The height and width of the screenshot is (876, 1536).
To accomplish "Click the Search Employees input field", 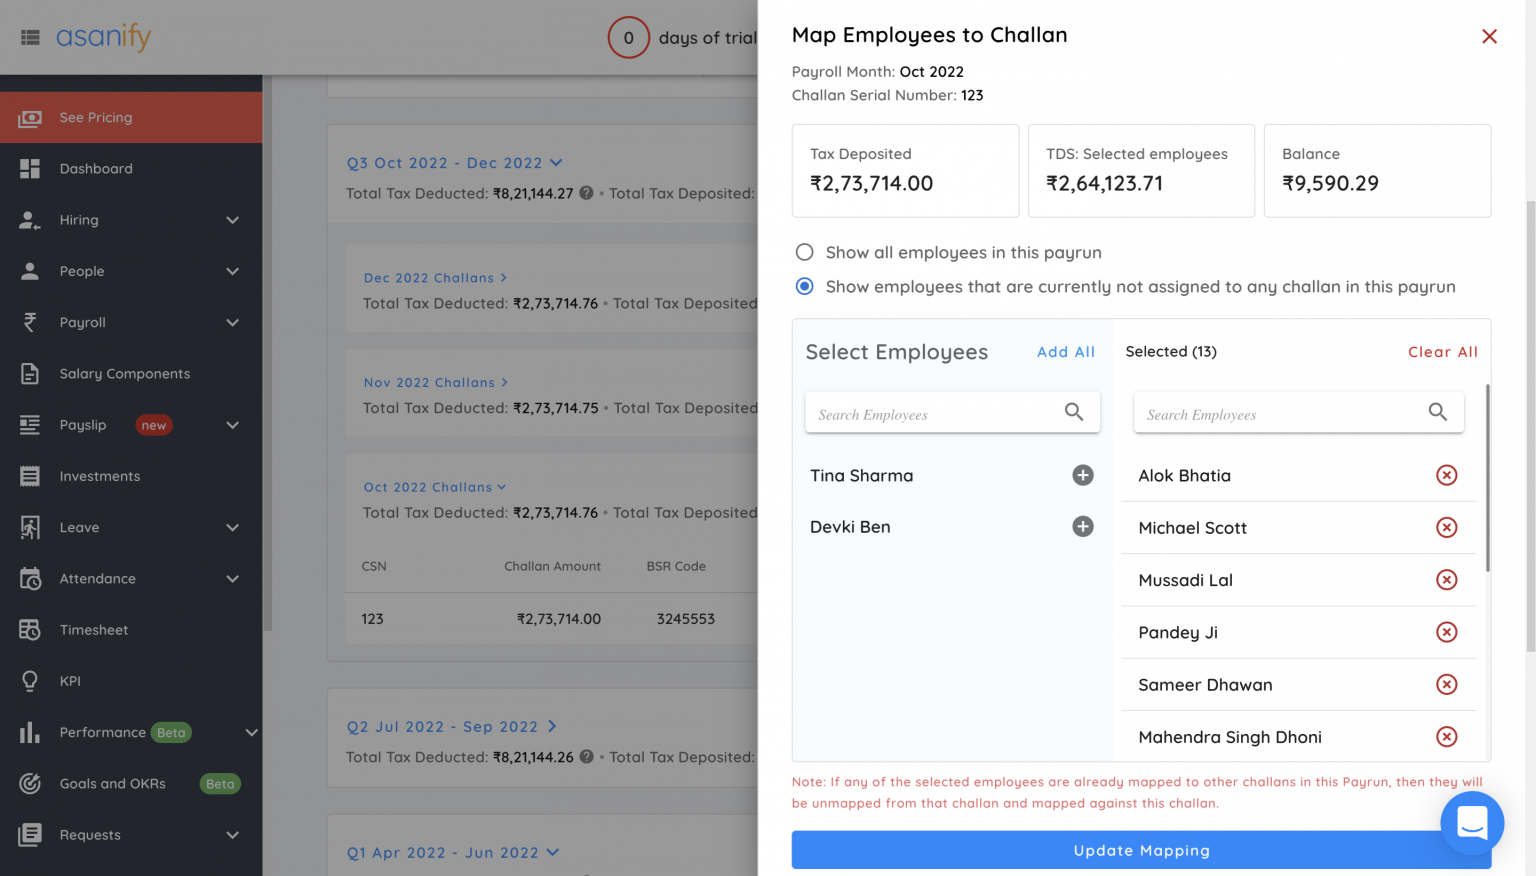I will point(940,412).
